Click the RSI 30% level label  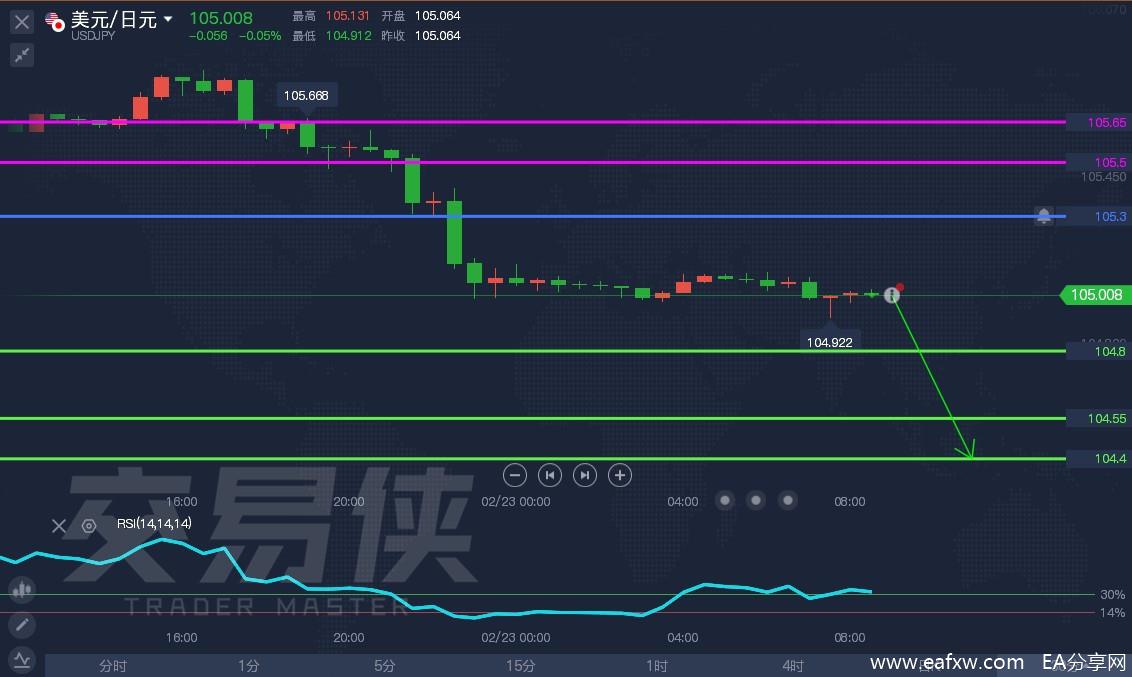[1113, 594]
